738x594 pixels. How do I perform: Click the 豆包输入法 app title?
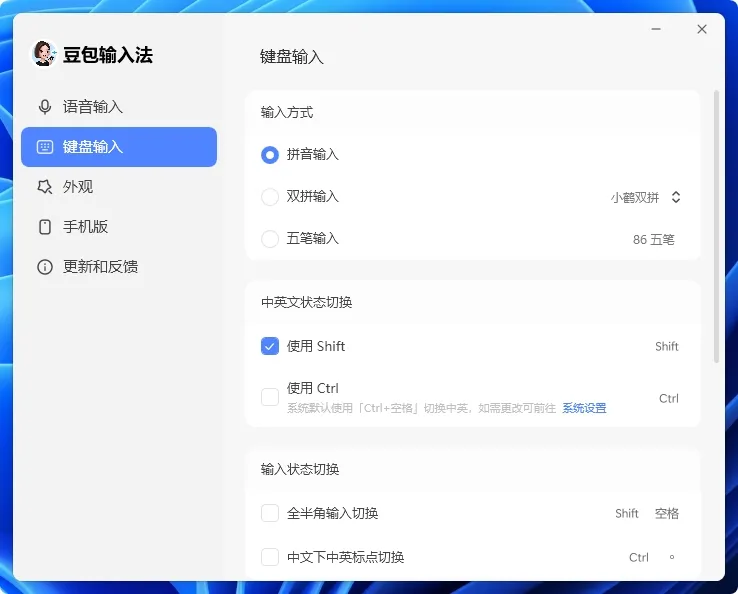click(x=108, y=55)
